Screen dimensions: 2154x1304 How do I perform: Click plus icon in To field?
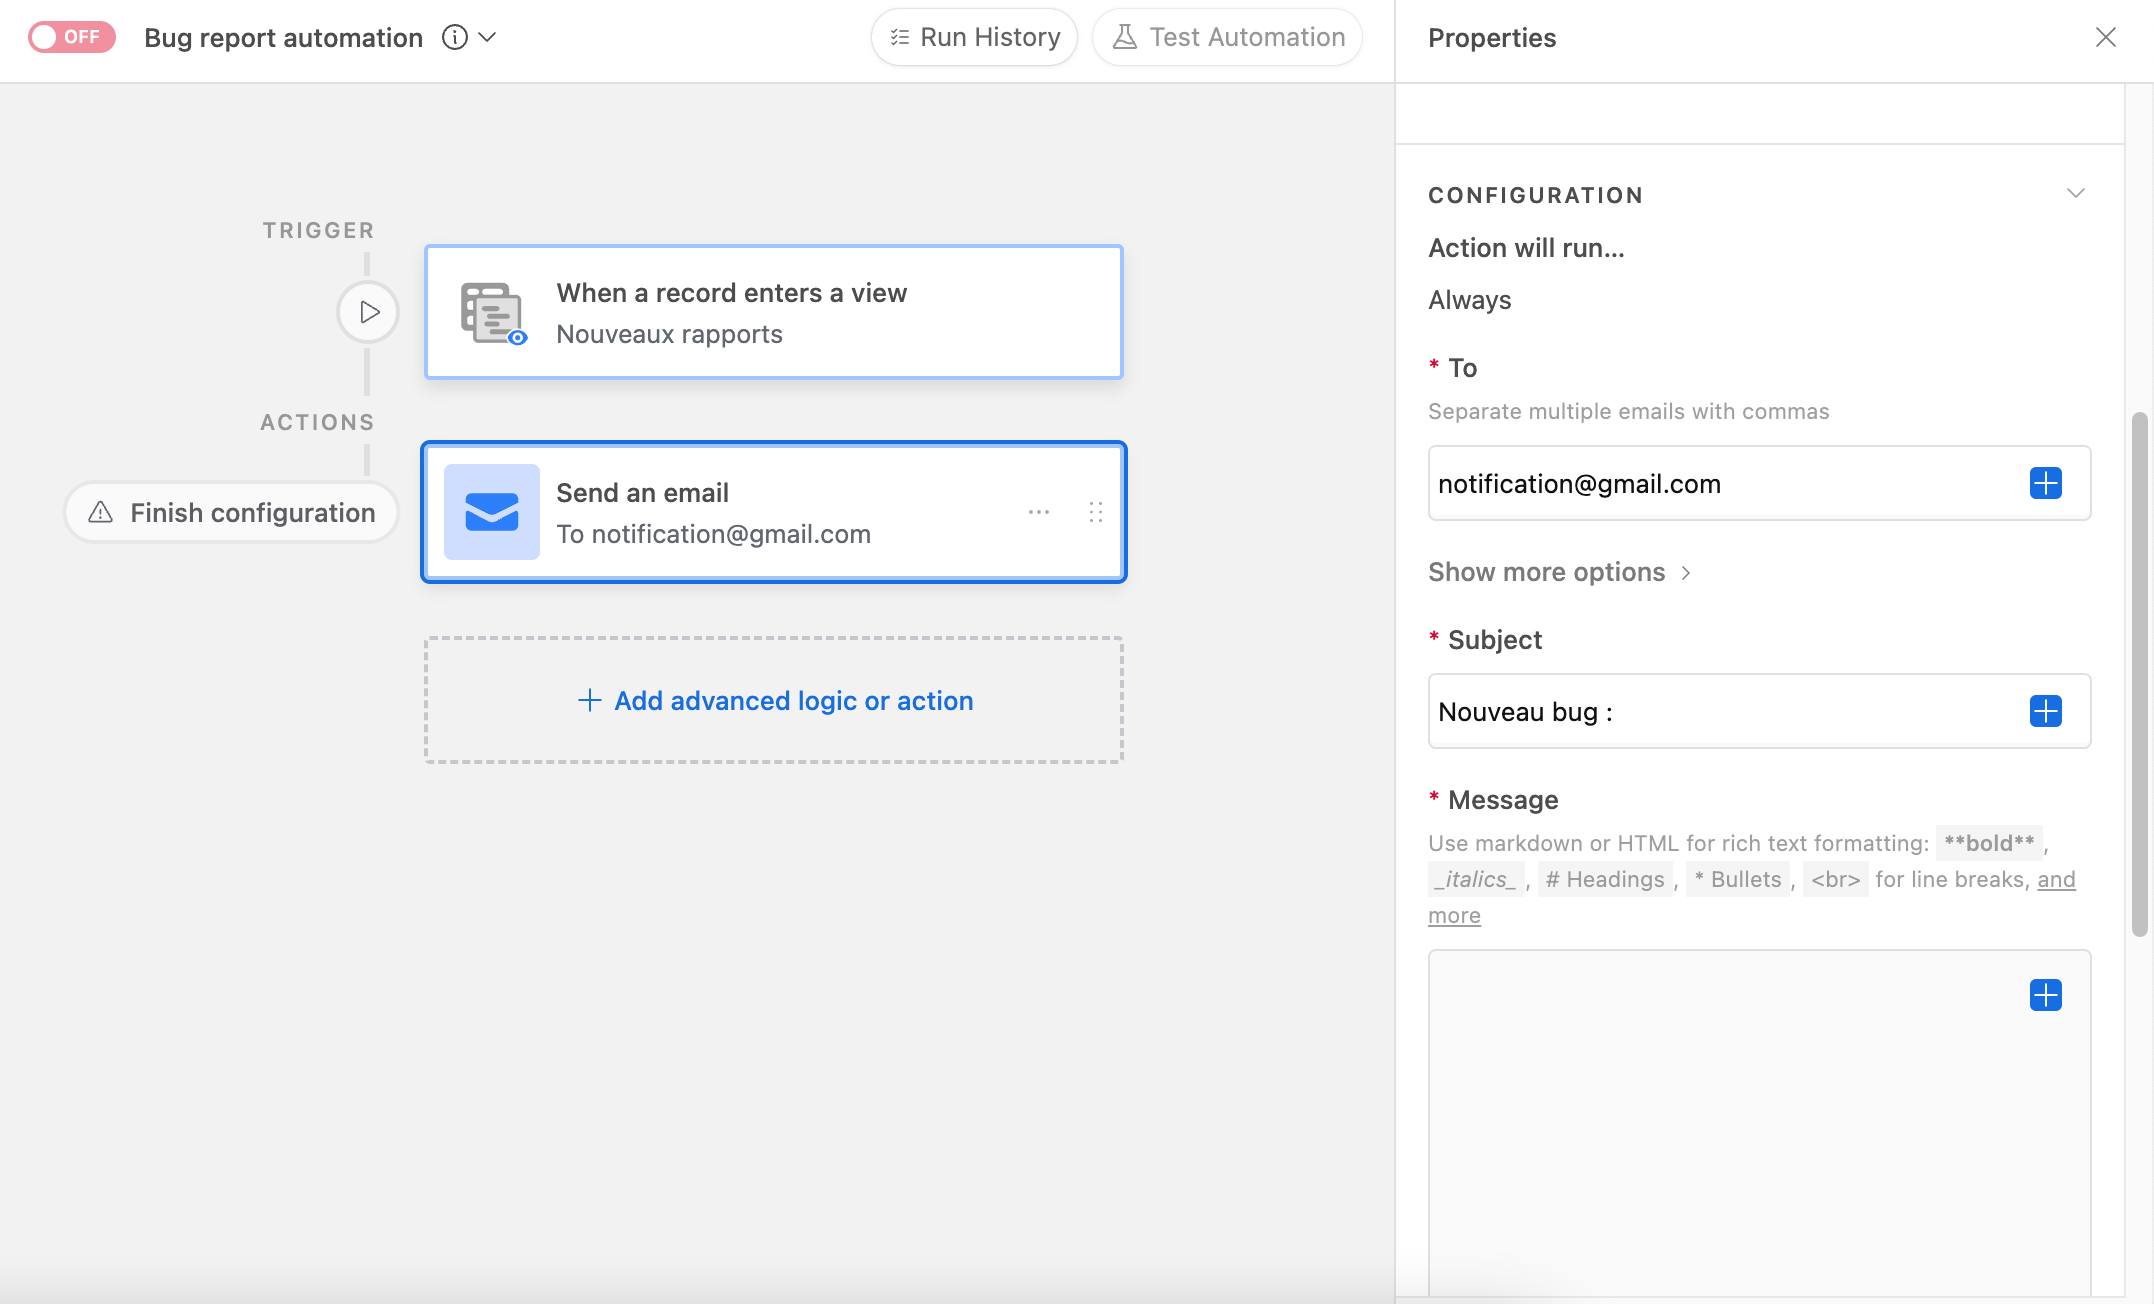click(2045, 483)
